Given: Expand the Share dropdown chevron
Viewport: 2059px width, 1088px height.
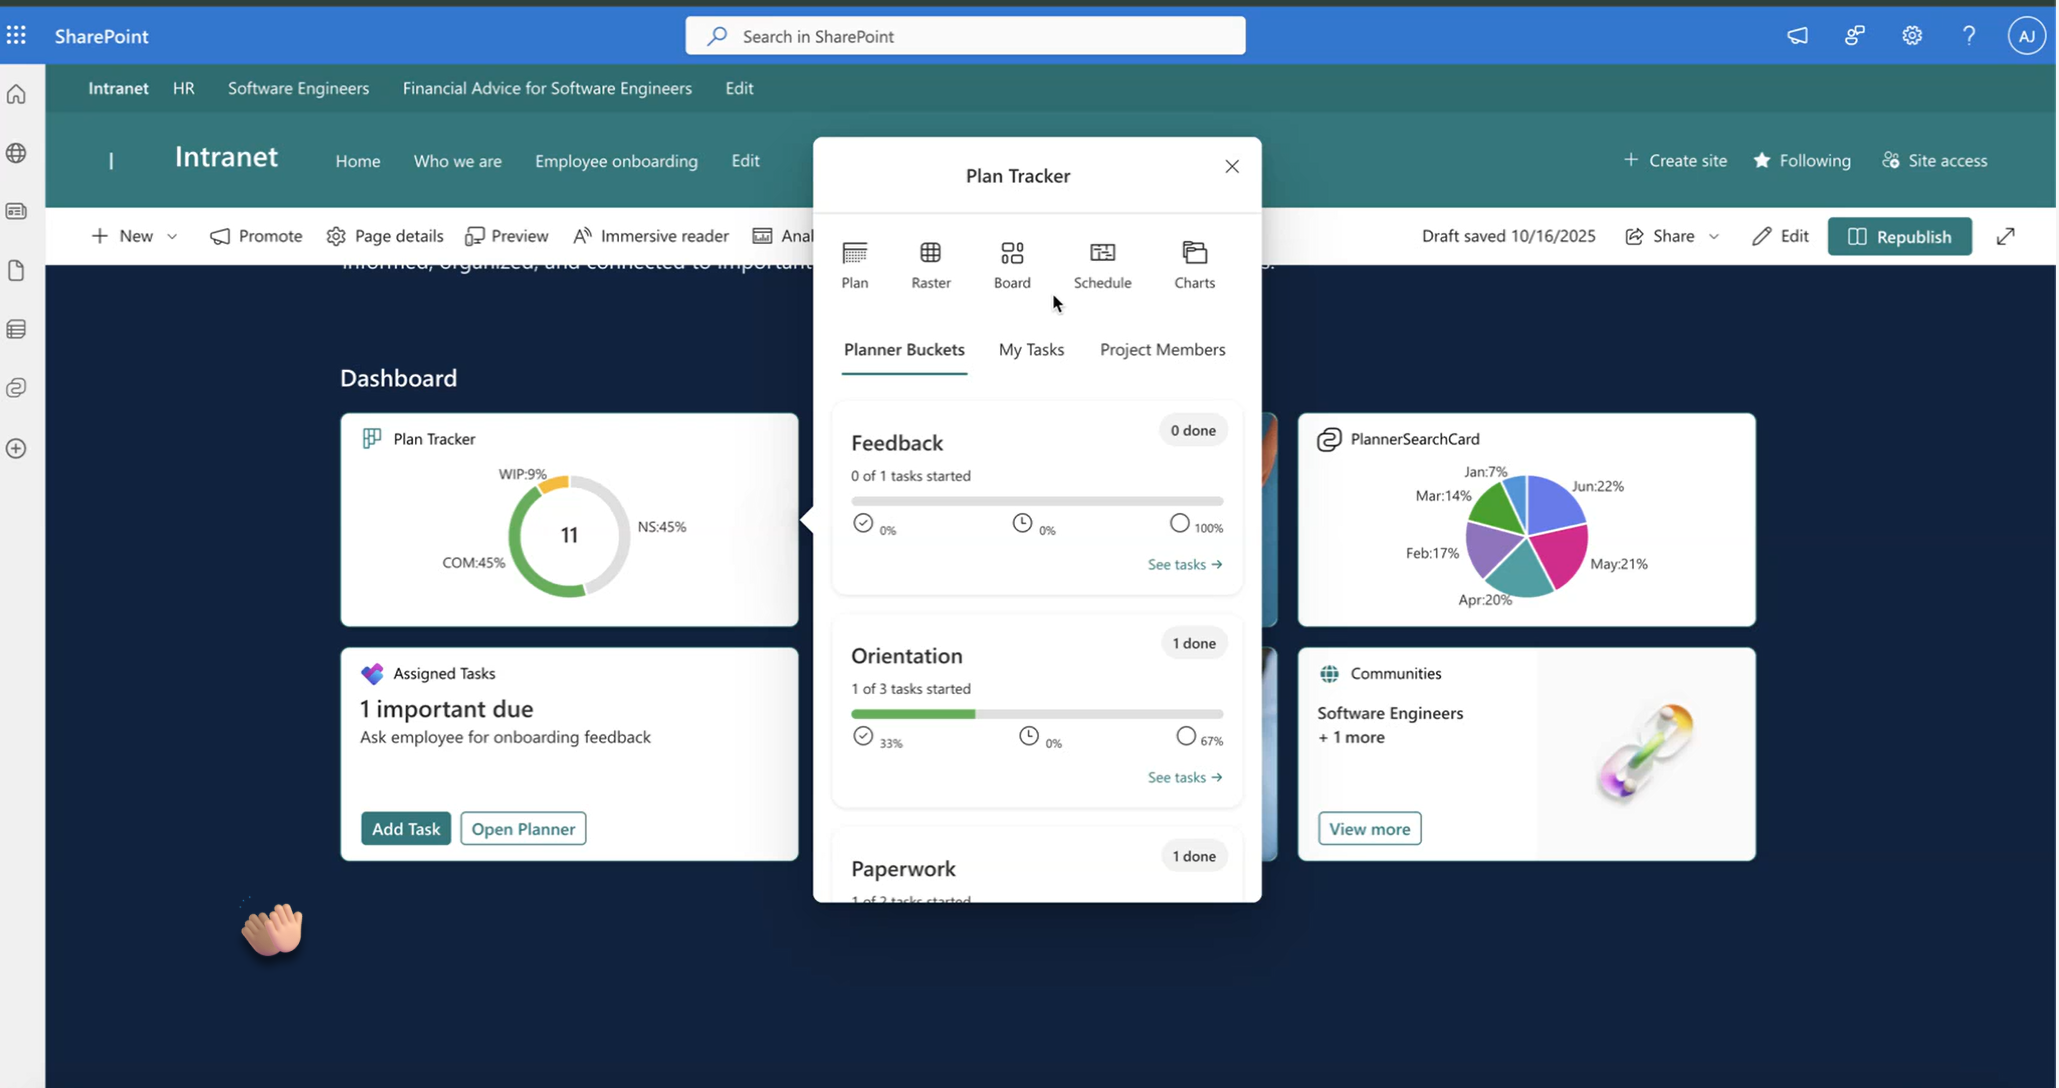Looking at the screenshot, I should (1713, 236).
